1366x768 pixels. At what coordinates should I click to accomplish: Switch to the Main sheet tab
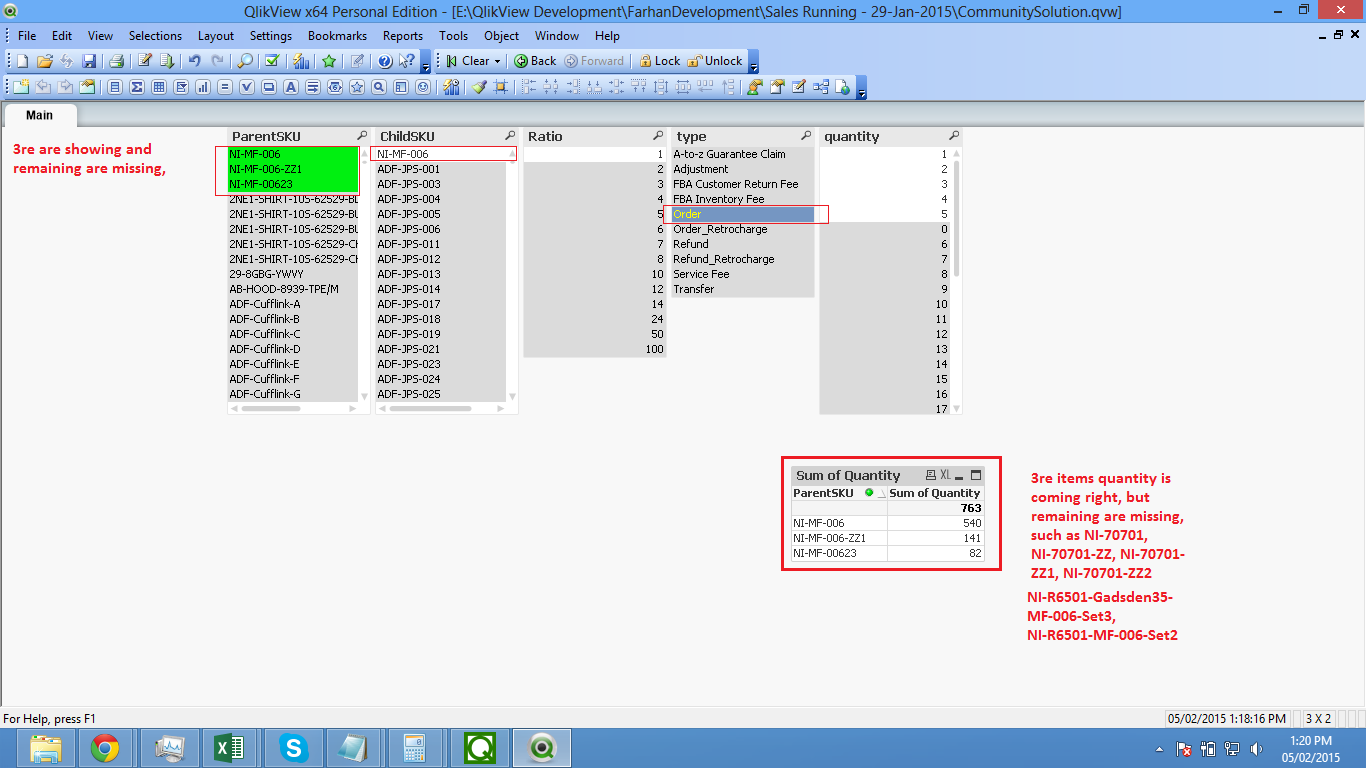(x=40, y=115)
